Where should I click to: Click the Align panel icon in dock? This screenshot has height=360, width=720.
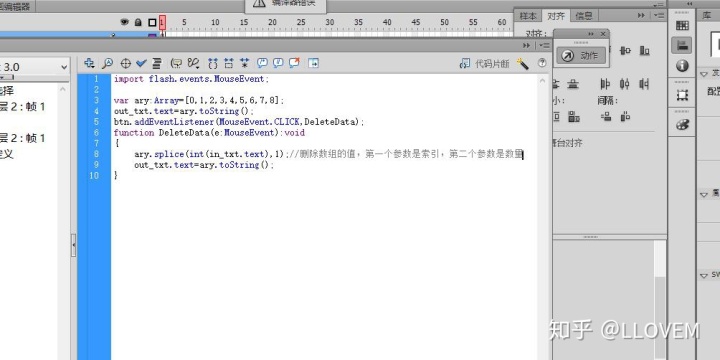pyautogui.click(x=682, y=45)
